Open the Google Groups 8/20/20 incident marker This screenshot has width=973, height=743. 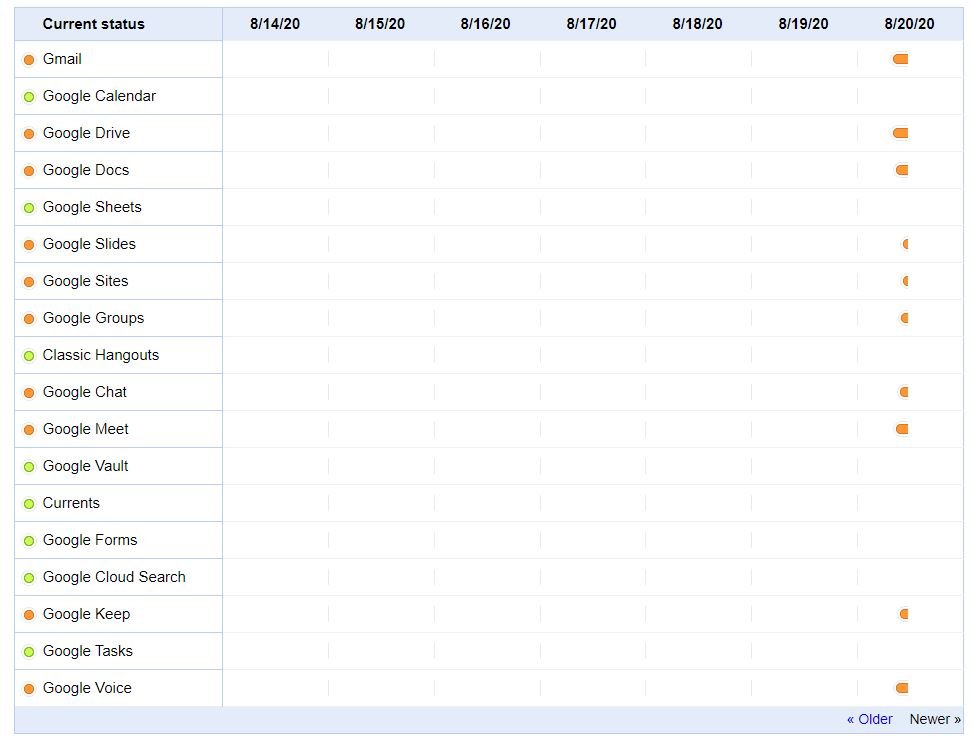(x=905, y=318)
